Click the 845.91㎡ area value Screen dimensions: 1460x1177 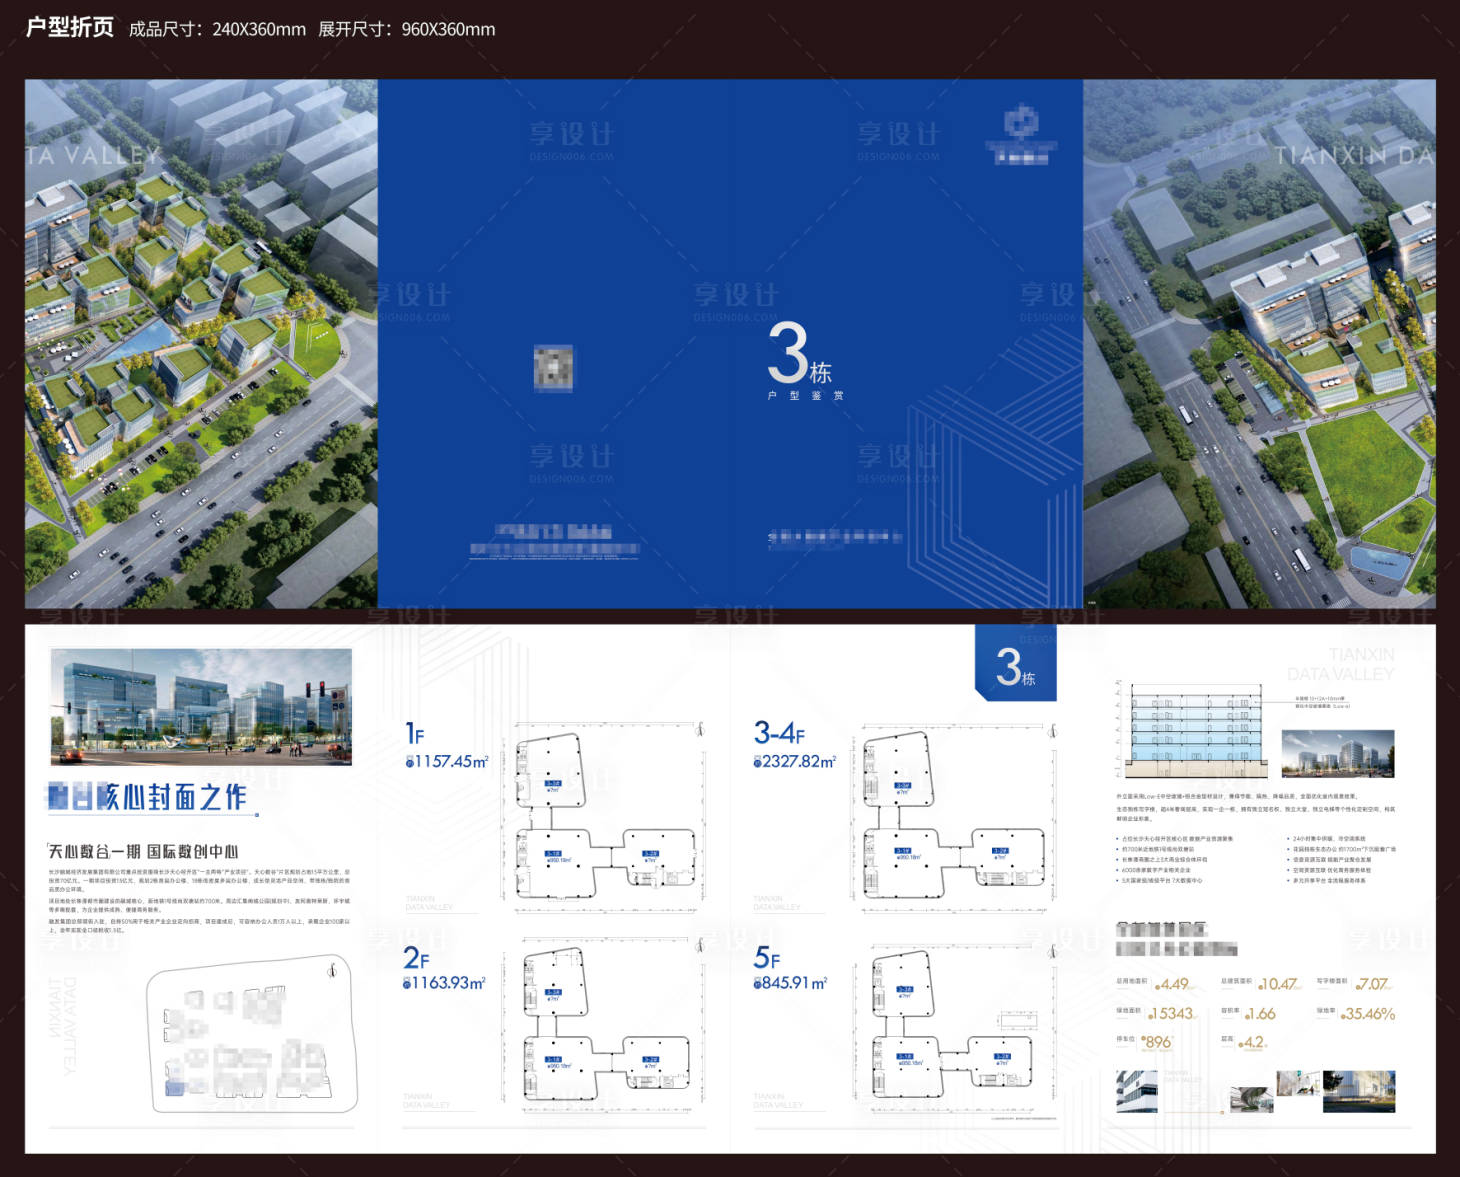(791, 983)
